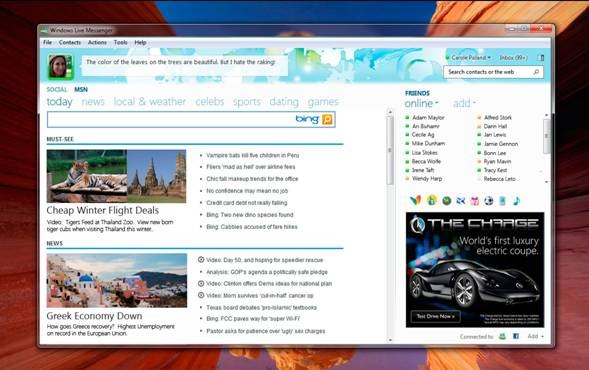This screenshot has height=370, width=589.
Task: Click video icon beside Mom survives story
Action: click(201, 295)
